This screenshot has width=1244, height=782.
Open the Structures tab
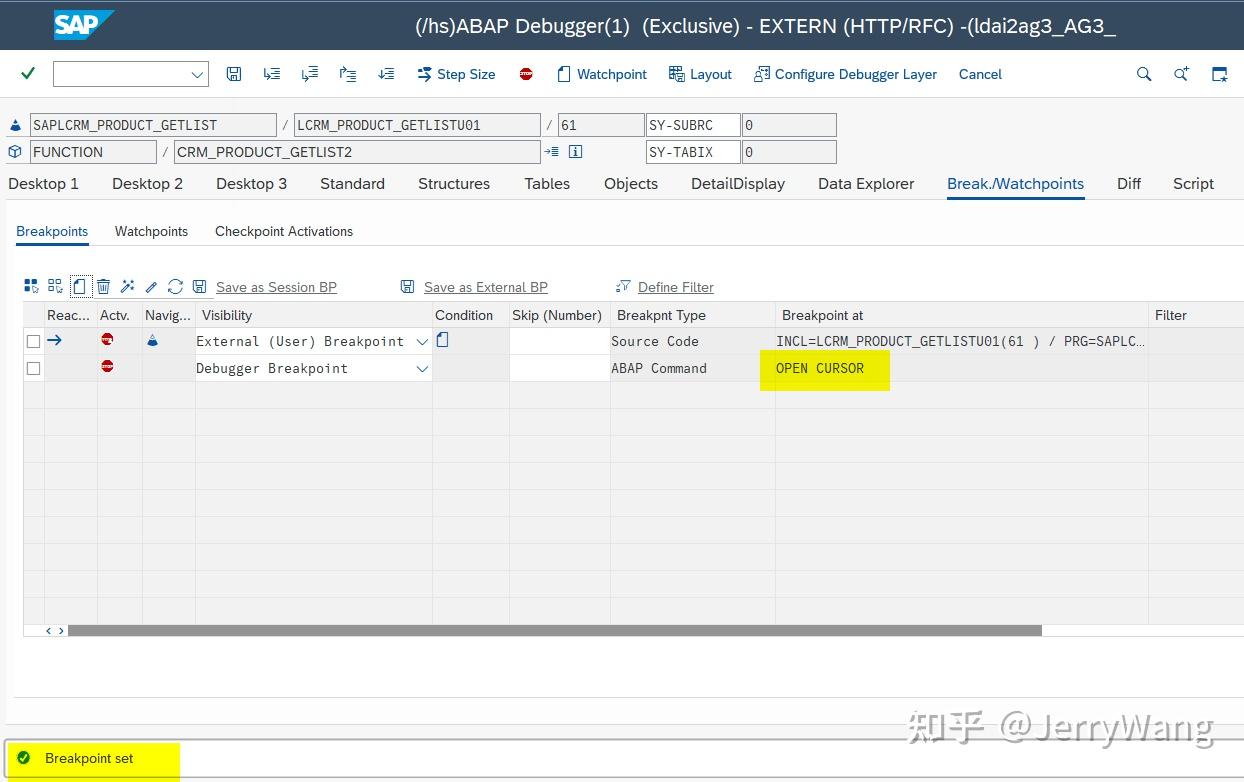(454, 184)
